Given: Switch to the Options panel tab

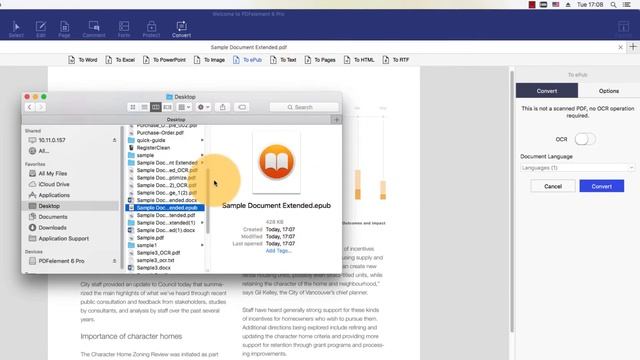Looking at the screenshot, I should pos(609,91).
